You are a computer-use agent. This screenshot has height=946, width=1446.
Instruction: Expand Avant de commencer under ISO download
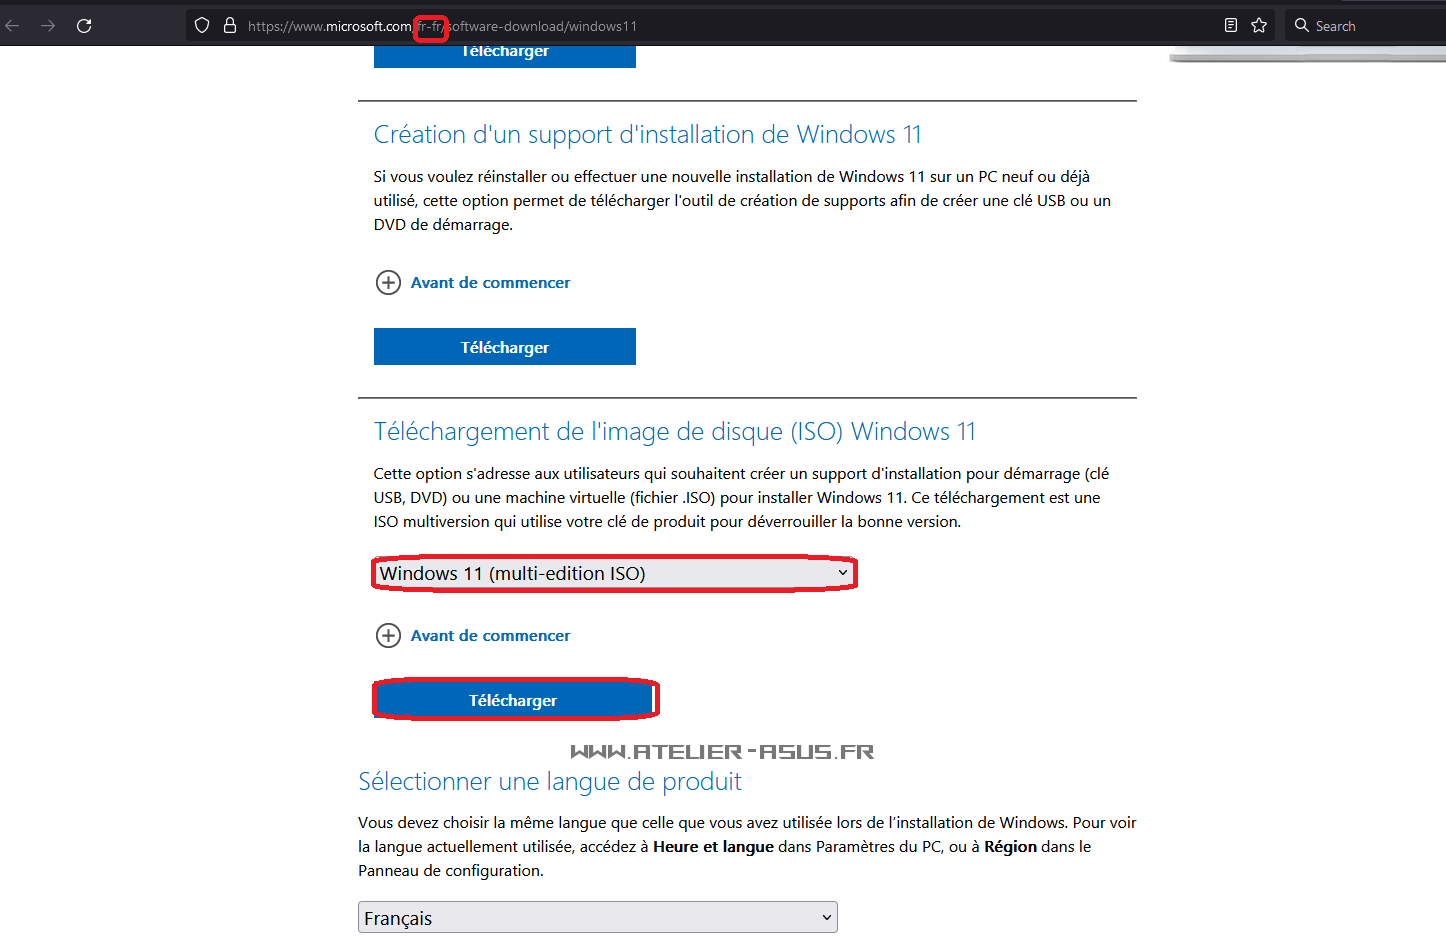[x=490, y=635]
